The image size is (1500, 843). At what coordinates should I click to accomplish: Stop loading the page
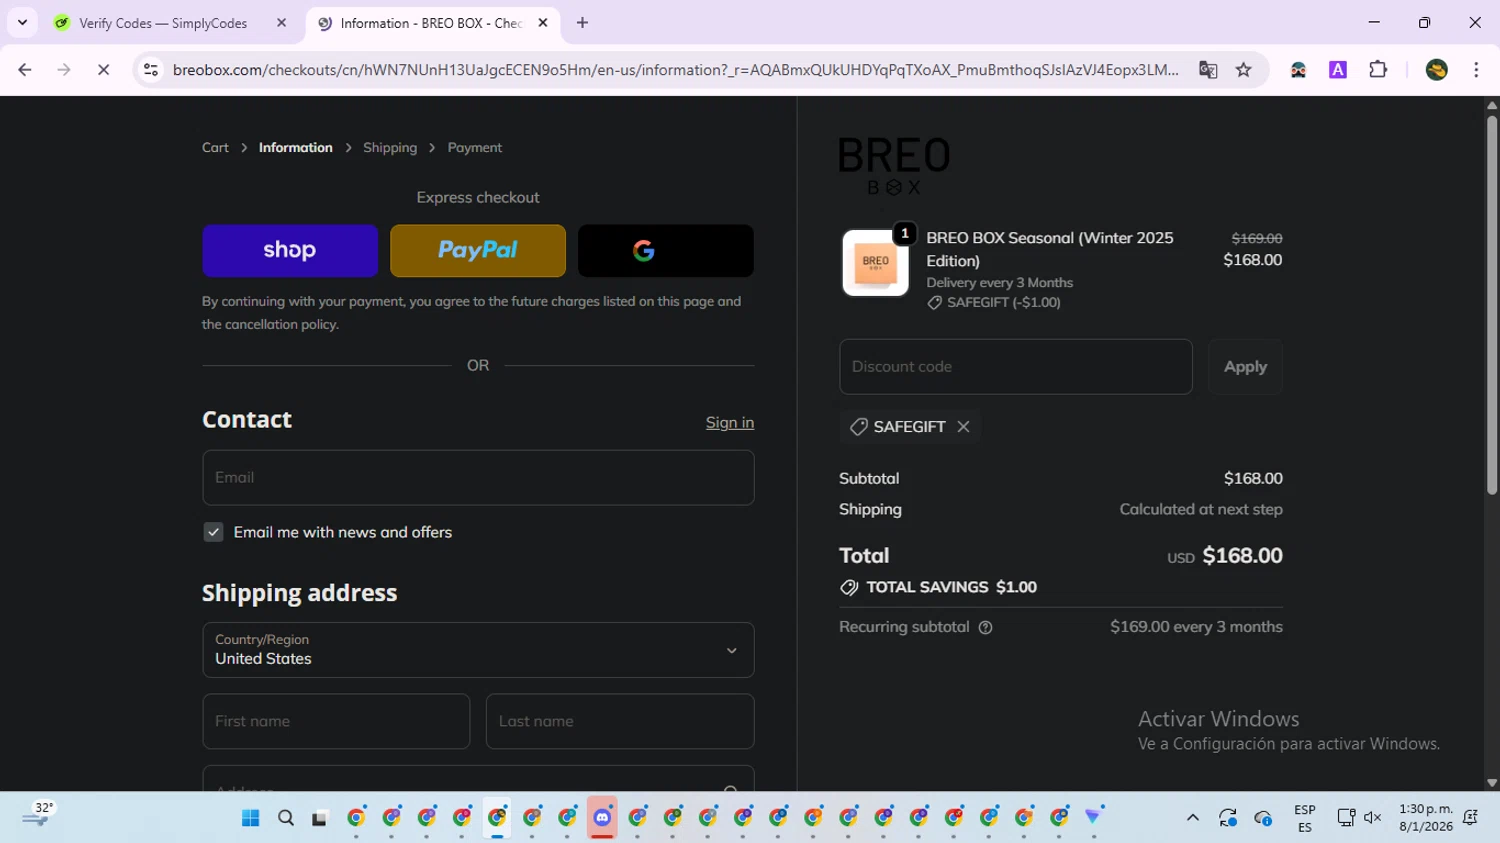click(x=103, y=70)
